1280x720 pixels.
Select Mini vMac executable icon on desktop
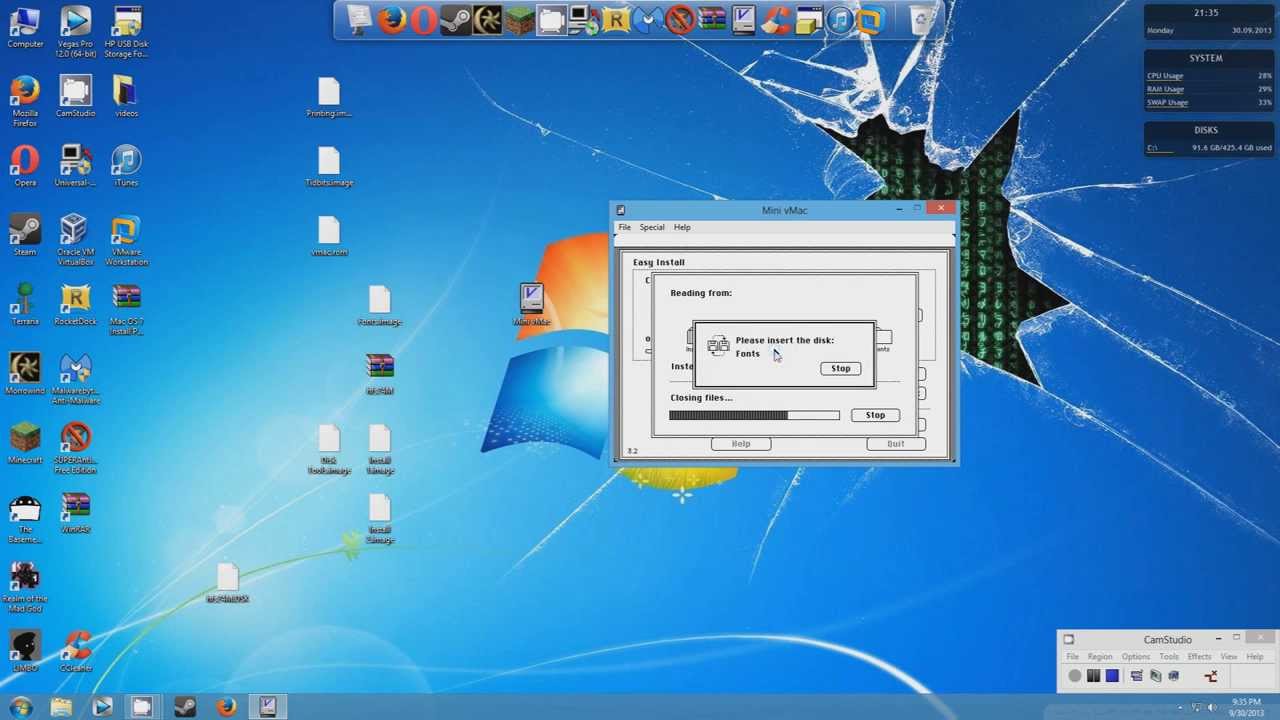click(531, 305)
